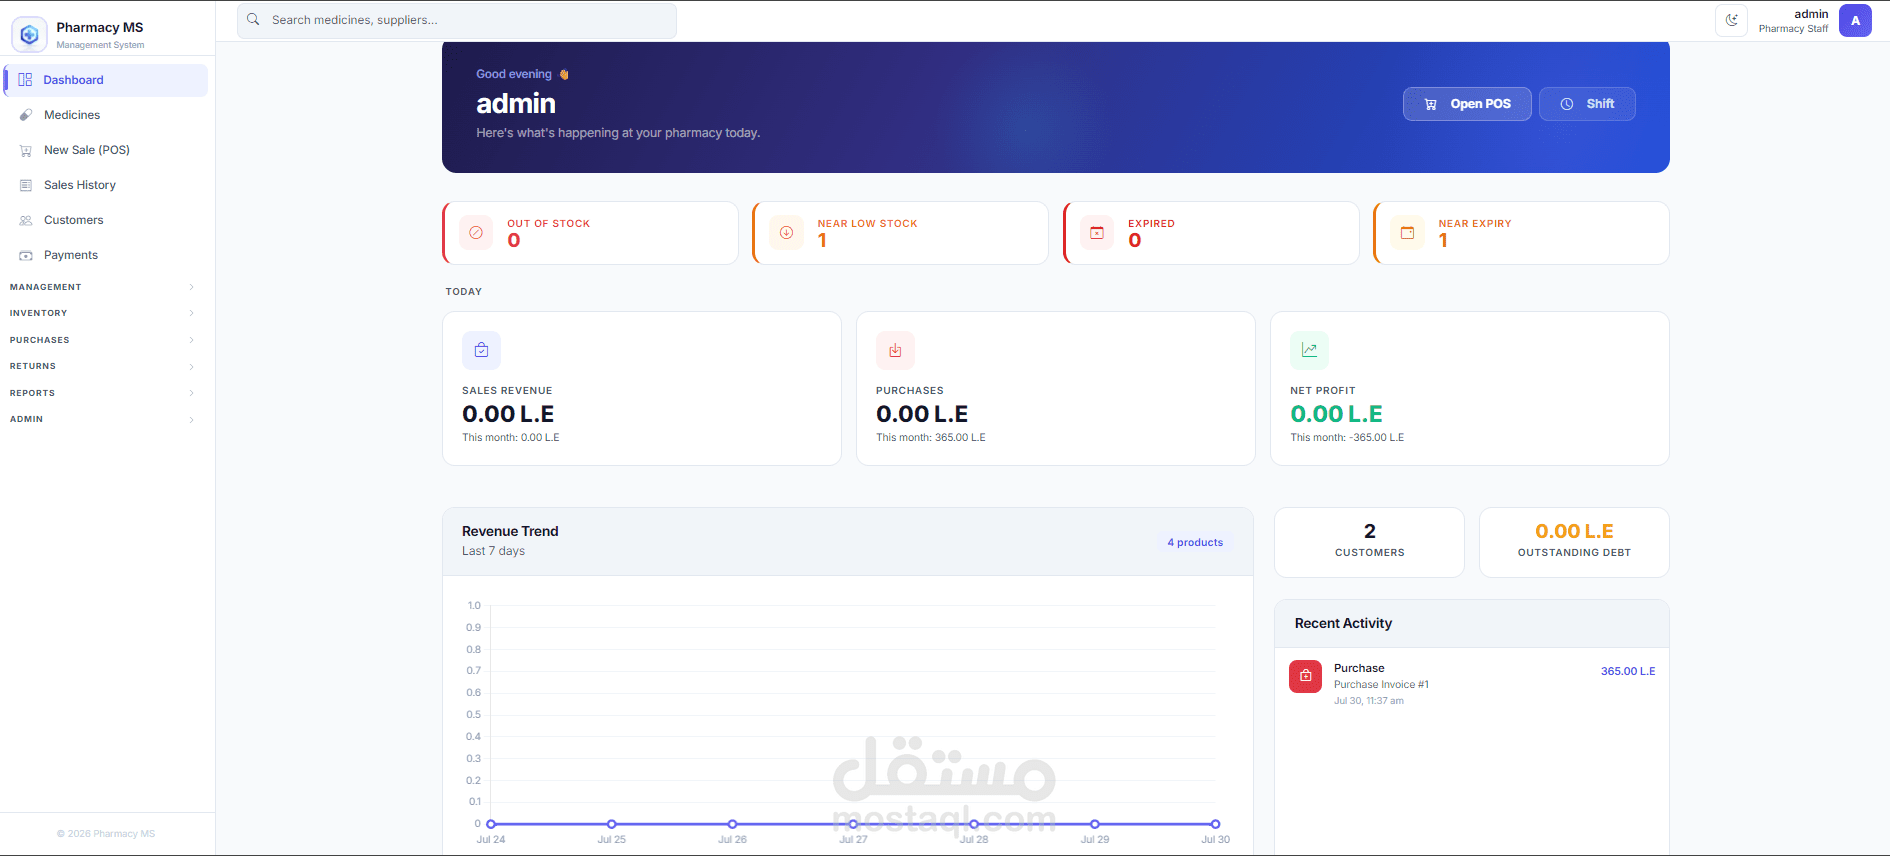Click 'Jul 30, 11:37 am' timestamp
Viewport: 1890px width, 856px height.
tap(1369, 701)
